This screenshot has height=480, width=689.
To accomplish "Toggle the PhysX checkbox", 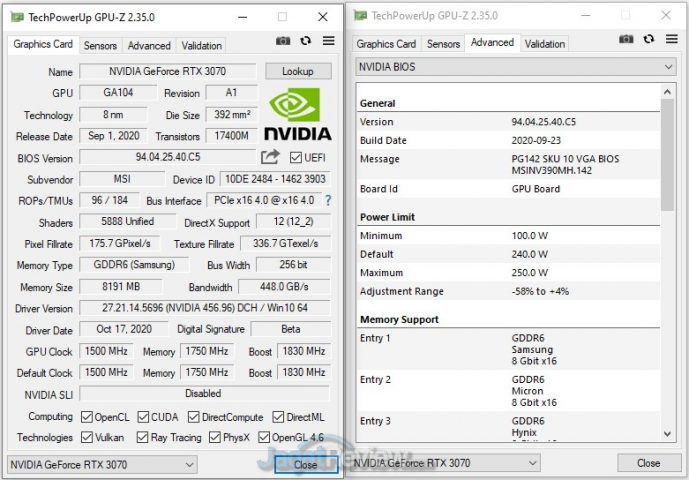I will point(215,437).
